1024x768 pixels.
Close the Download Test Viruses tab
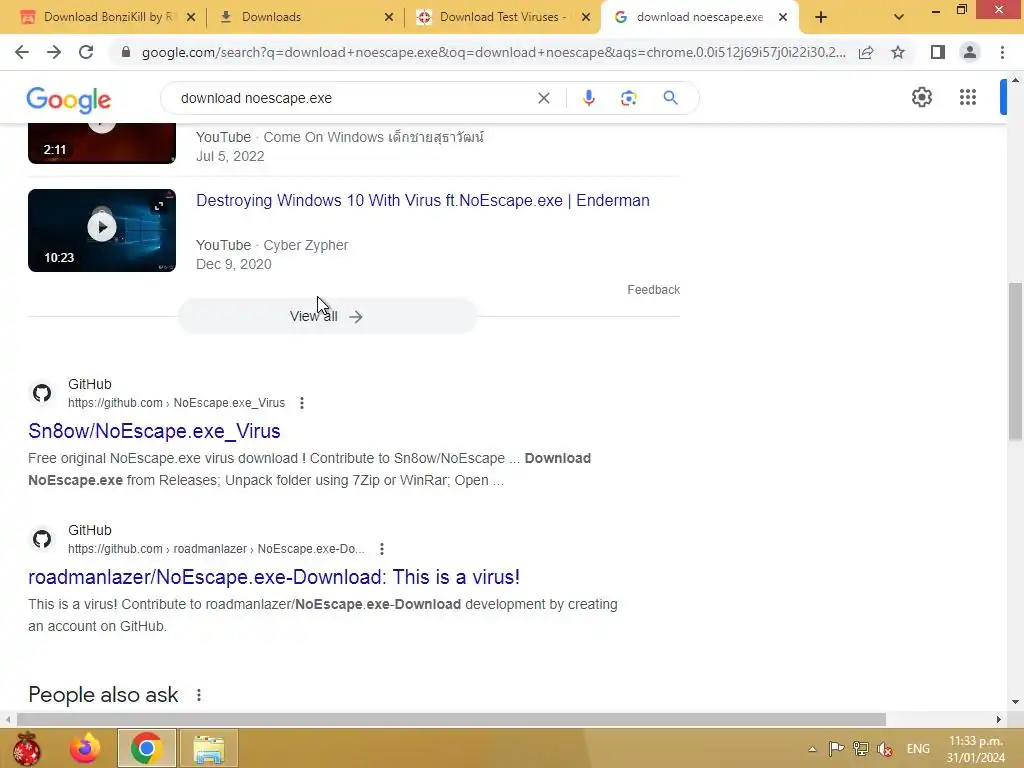click(x=586, y=17)
